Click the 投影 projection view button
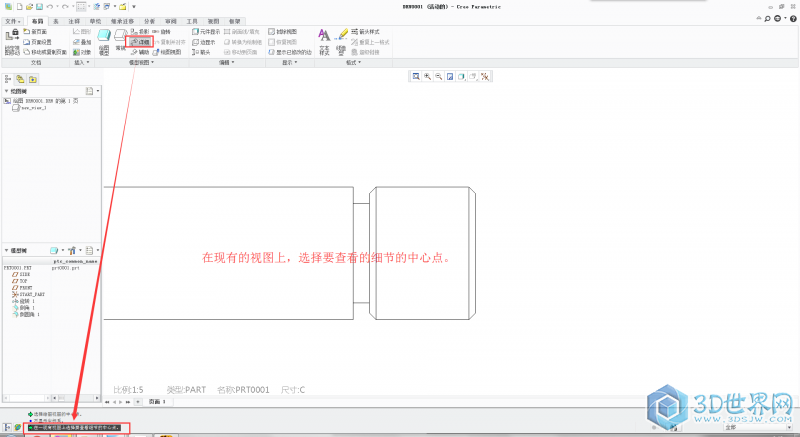Screen dimensions: 800x437 coord(140,32)
